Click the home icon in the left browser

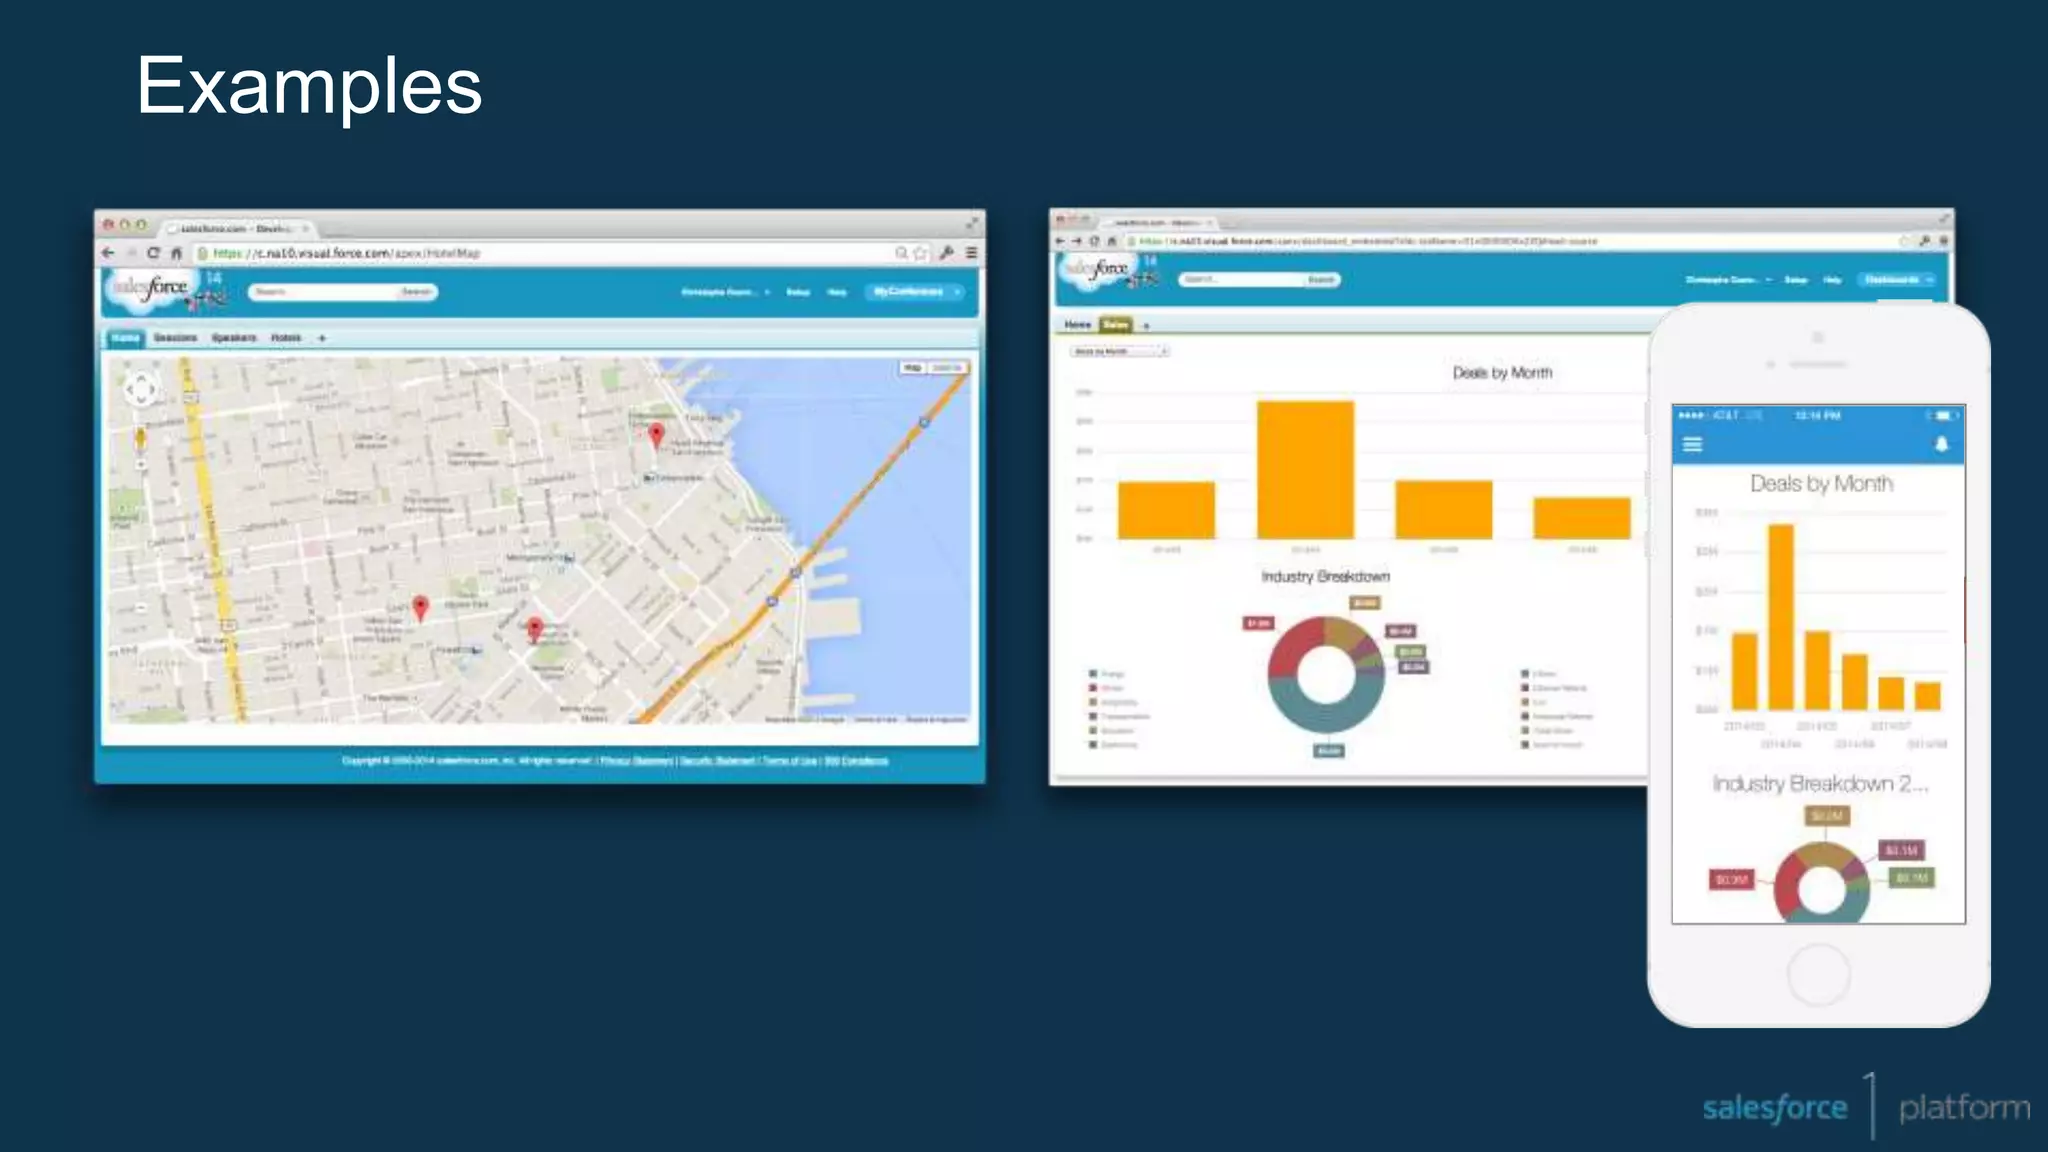click(176, 253)
